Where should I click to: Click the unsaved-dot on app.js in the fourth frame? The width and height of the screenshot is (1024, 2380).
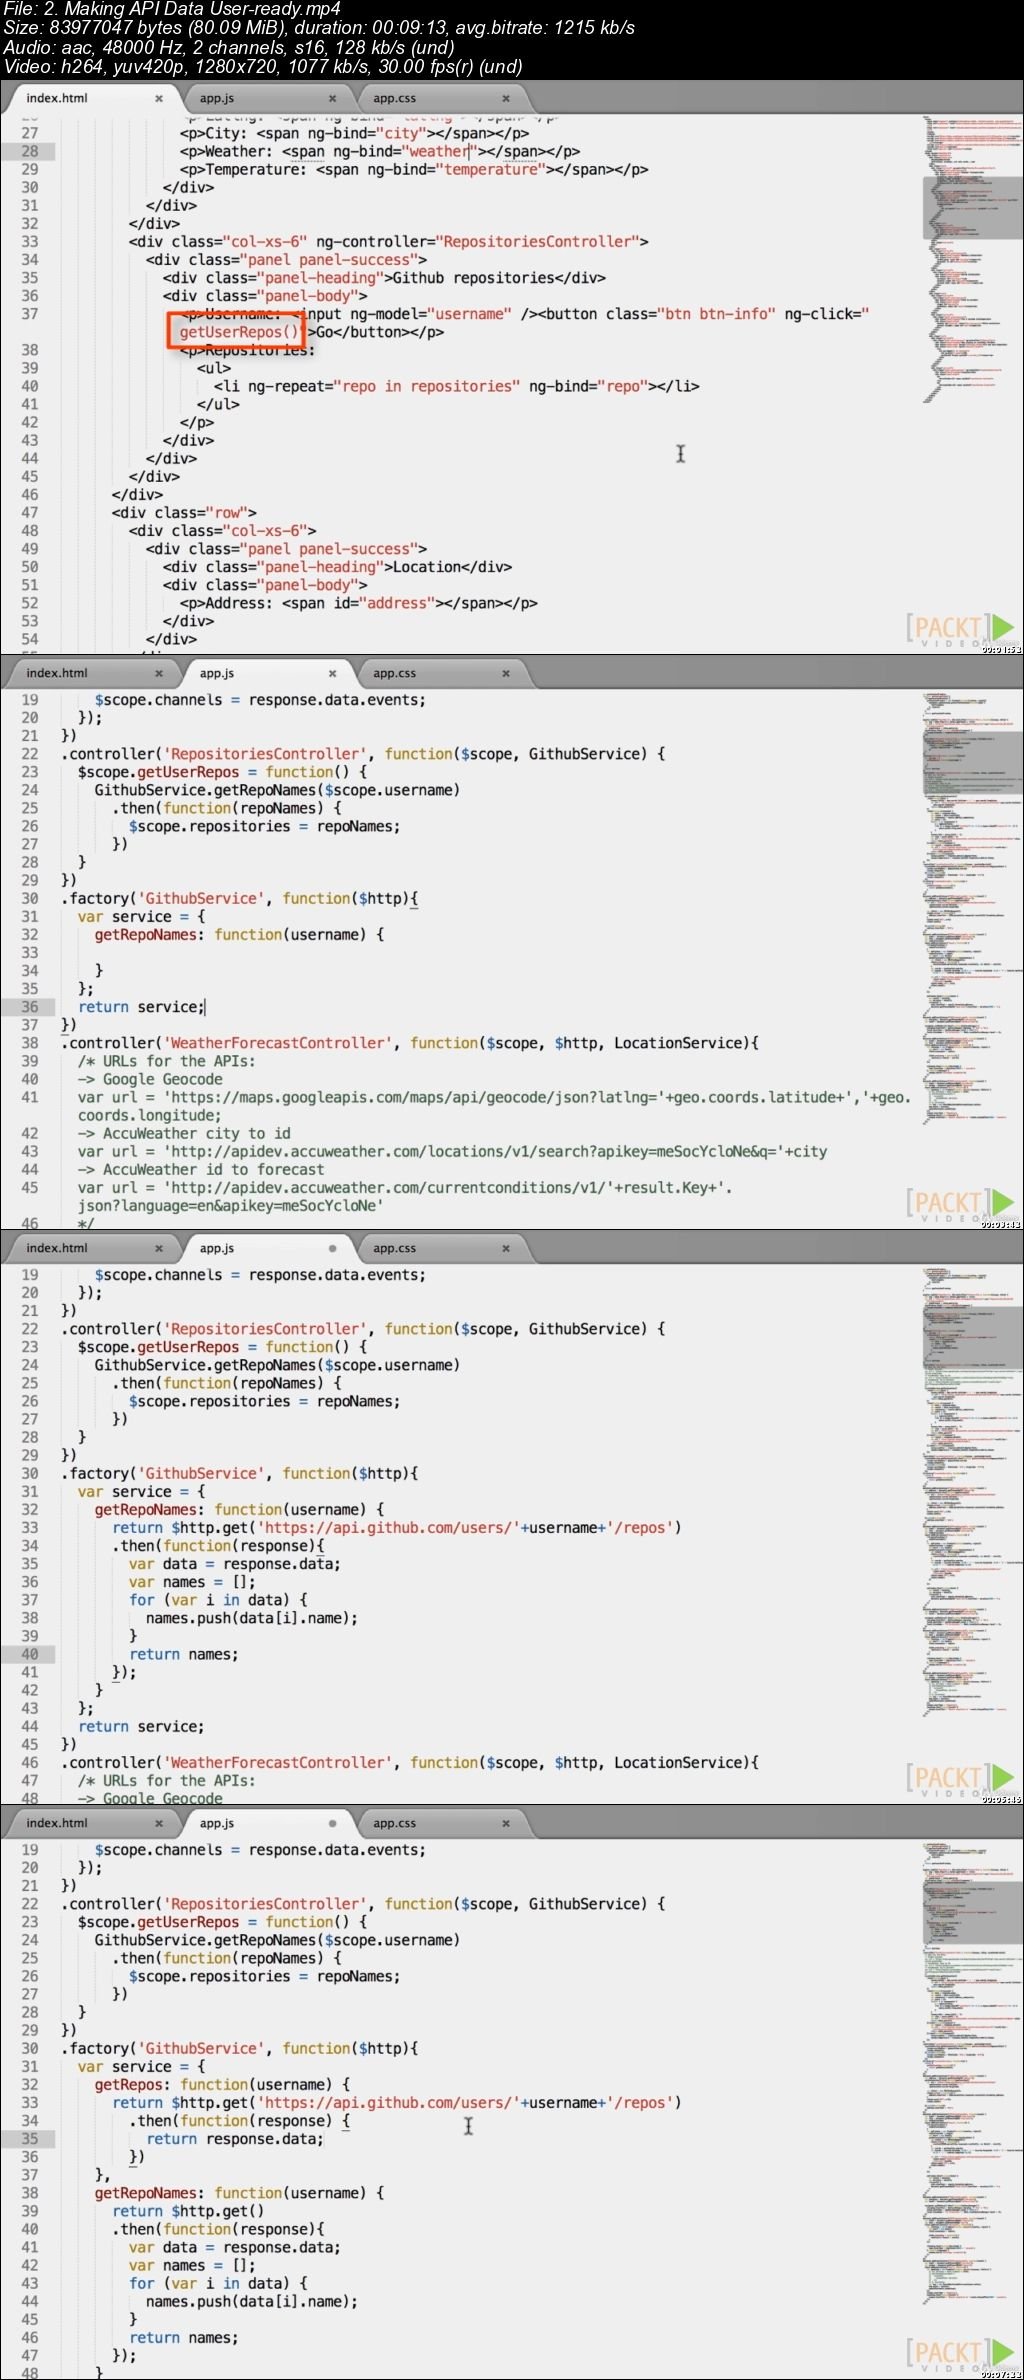[333, 1823]
